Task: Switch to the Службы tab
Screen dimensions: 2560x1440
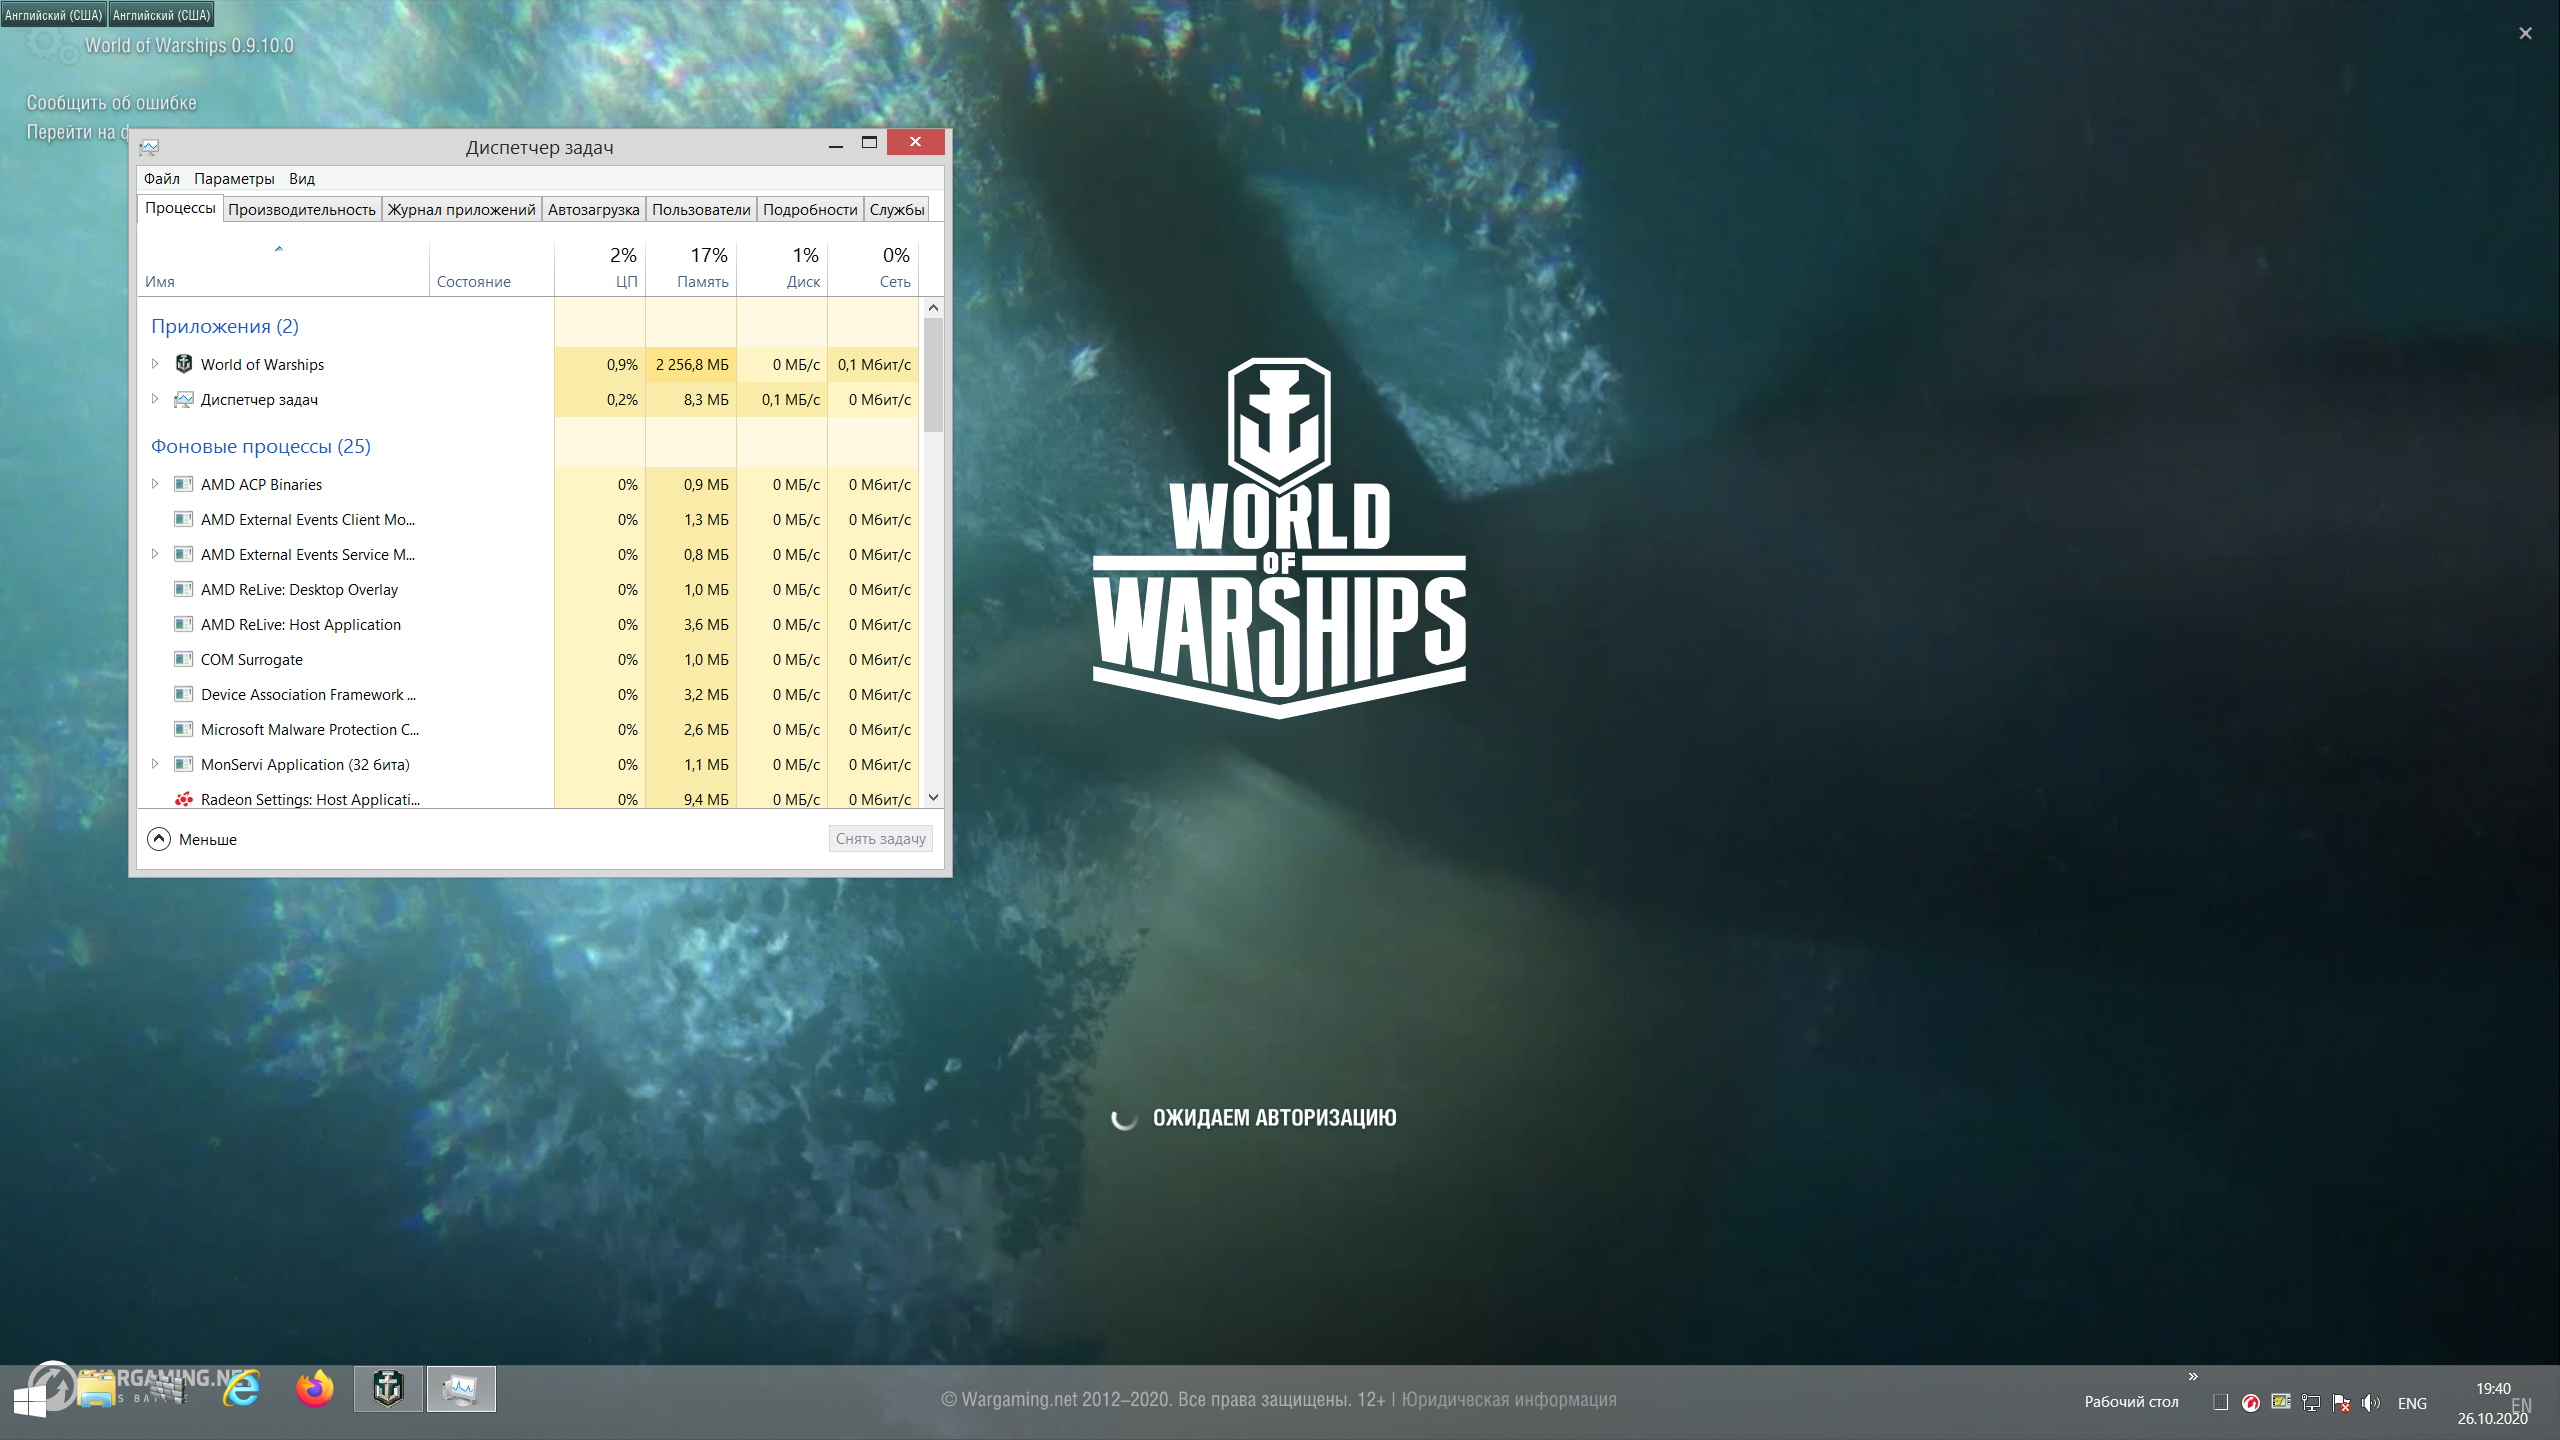Action: point(896,209)
